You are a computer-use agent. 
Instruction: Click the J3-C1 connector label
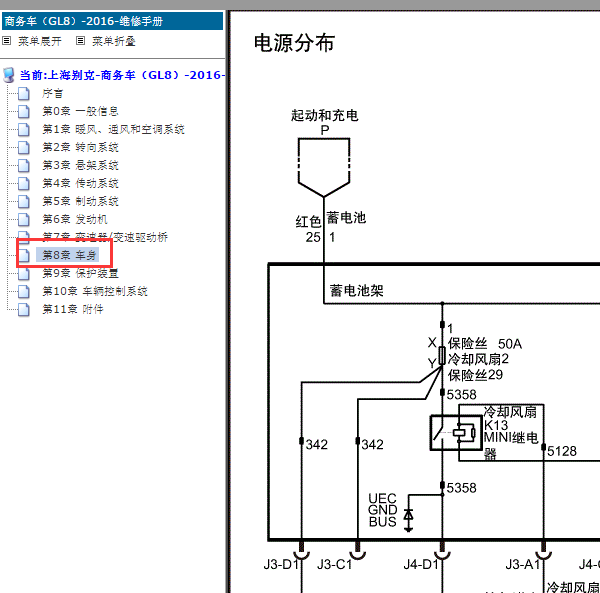[334, 564]
